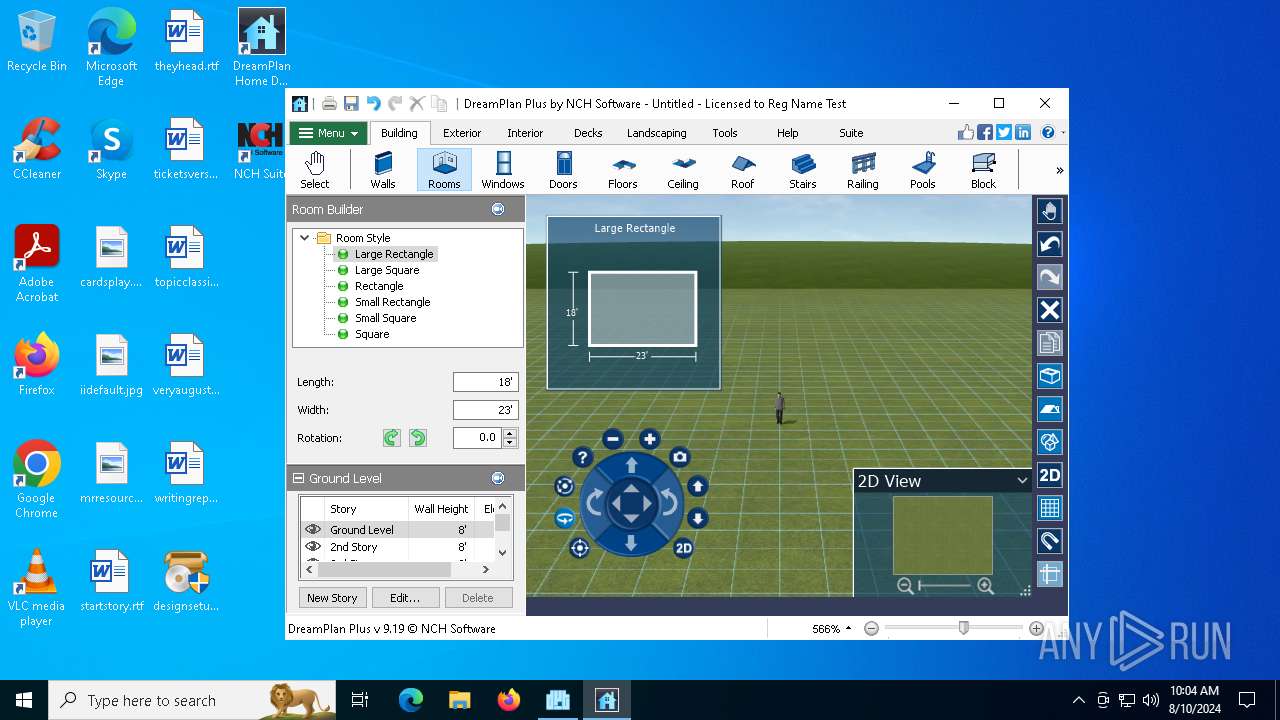Image resolution: width=1280 pixels, height=720 pixels.
Task: Switch to the Interior tab
Action: 525,133
